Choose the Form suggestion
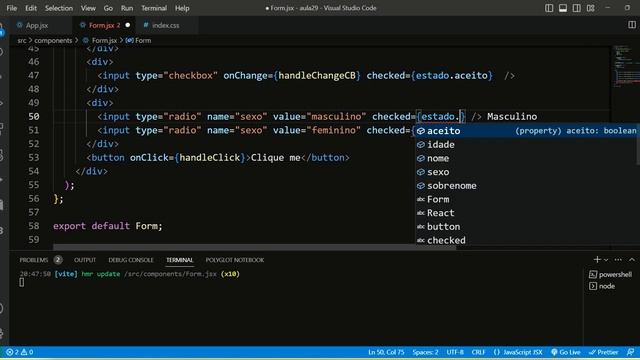This screenshot has height=360, width=640. [x=527, y=199]
